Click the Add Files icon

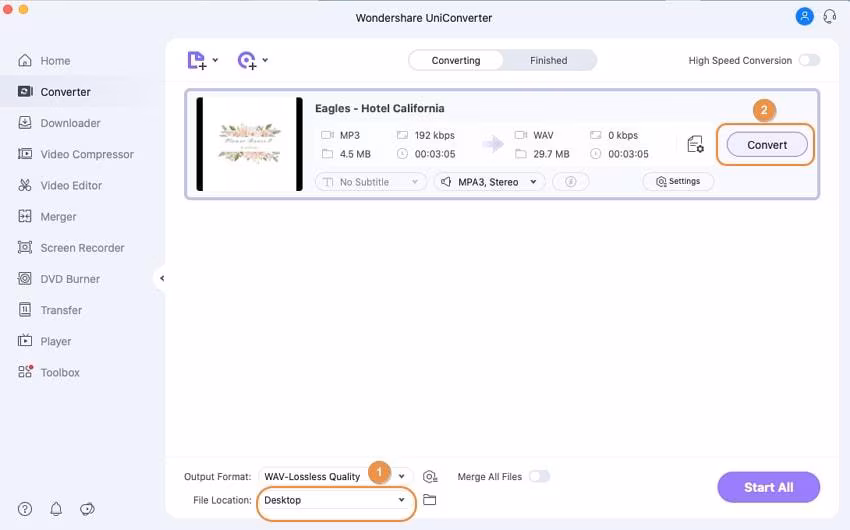pyautogui.click(x=197, y=60)
